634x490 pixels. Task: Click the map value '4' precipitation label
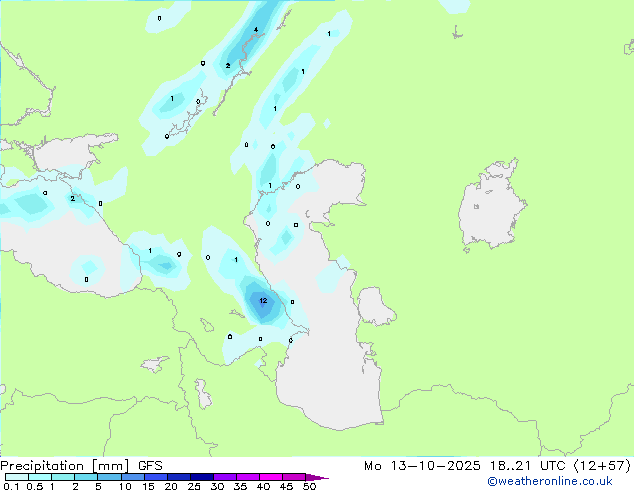point(256,30)
